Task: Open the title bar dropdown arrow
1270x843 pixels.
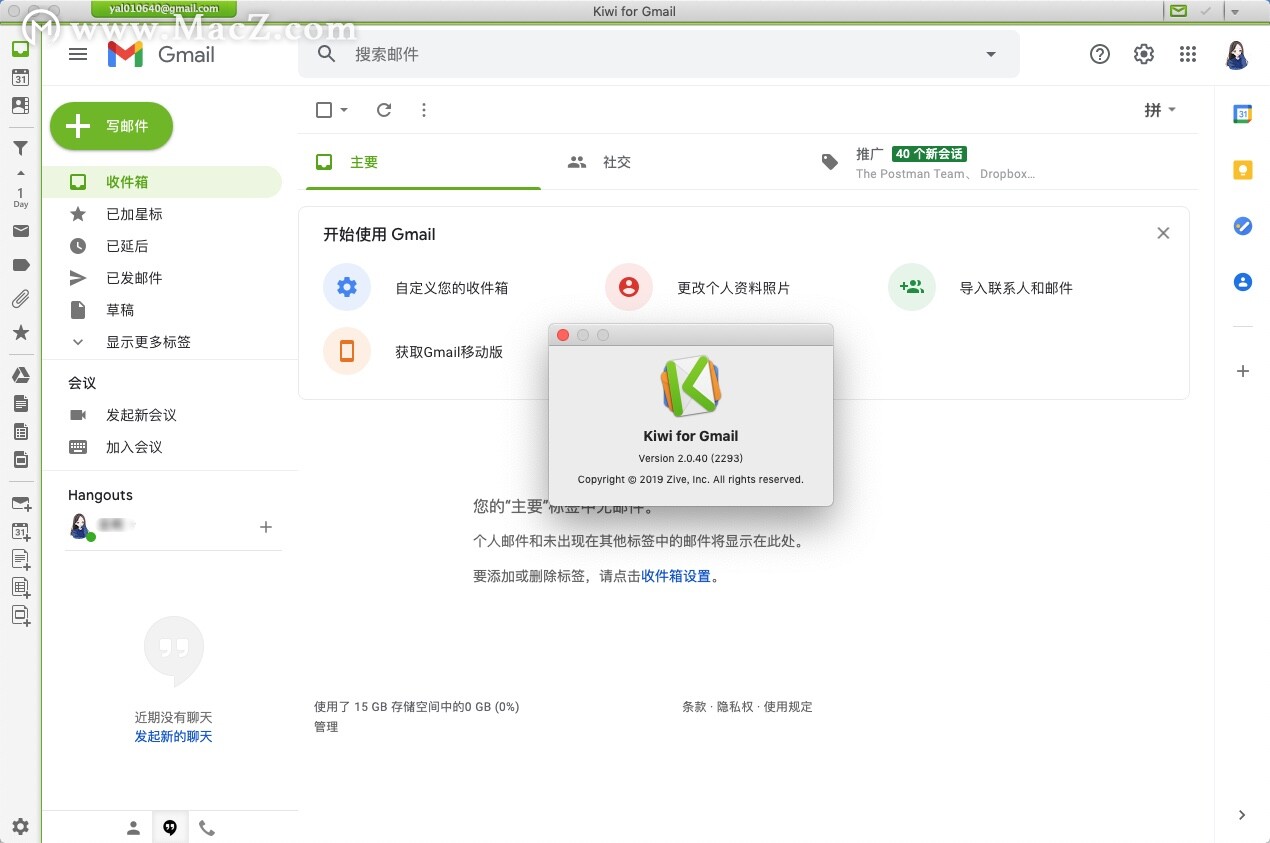Action: click(x=1235, y=11)
